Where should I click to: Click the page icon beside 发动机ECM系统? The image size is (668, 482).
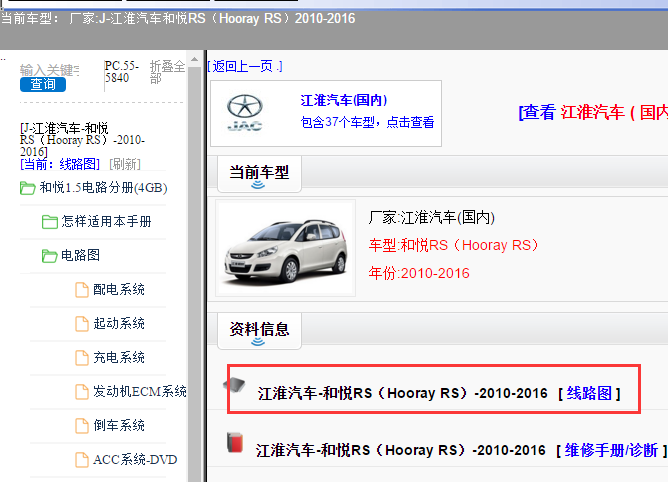82,392
